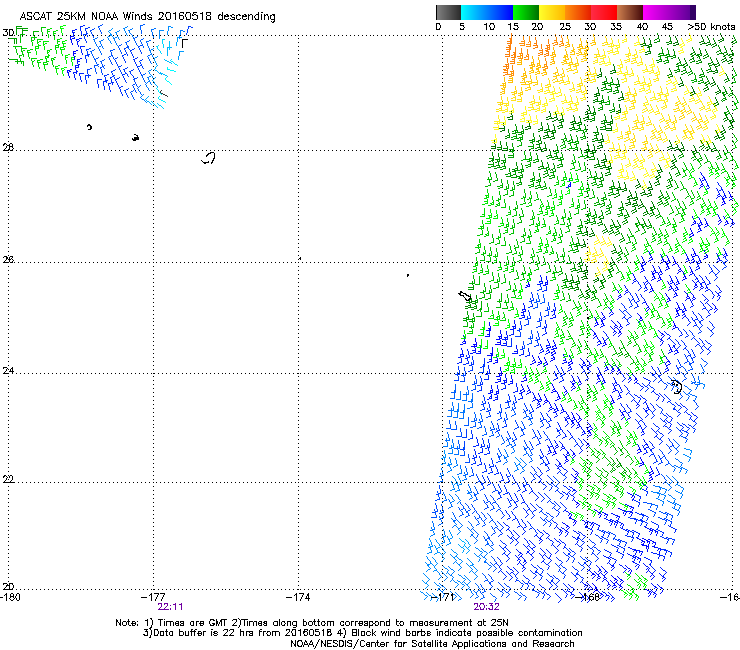Select the red 30-35 knots legend swatch
The width and height of the screenshot is (740, 650).
[x=604, y=12]
